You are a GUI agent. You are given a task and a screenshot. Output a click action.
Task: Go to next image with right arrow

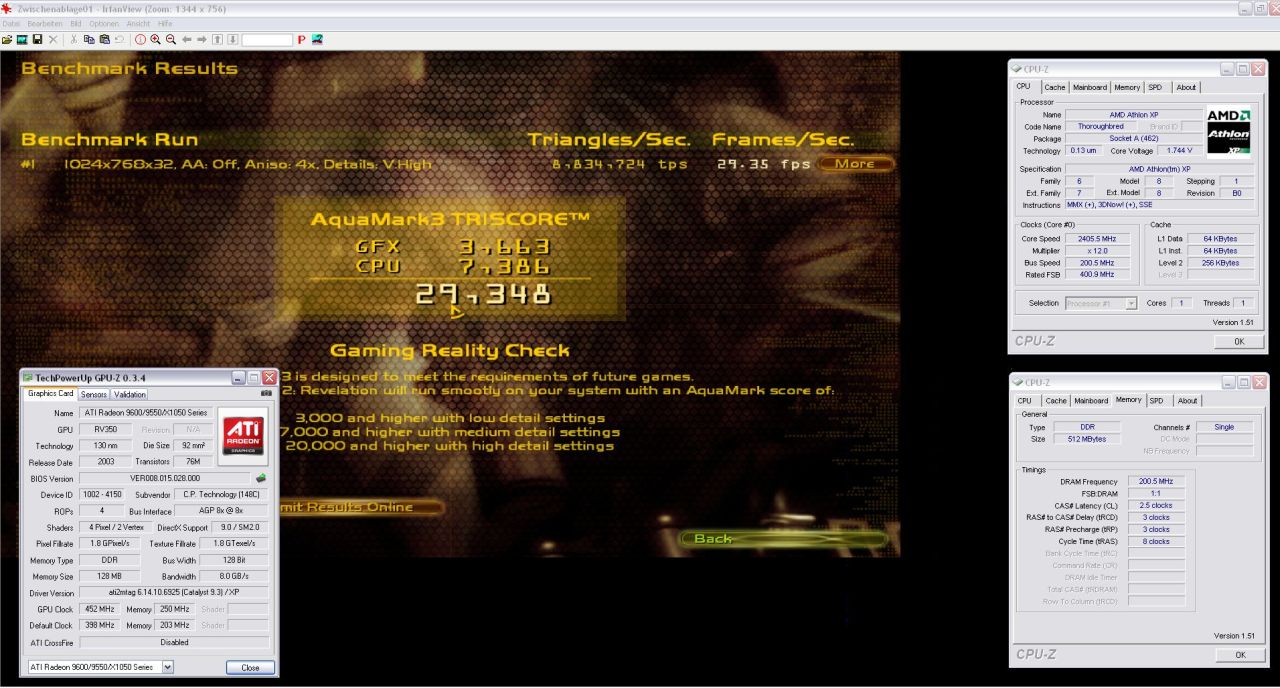202,39
